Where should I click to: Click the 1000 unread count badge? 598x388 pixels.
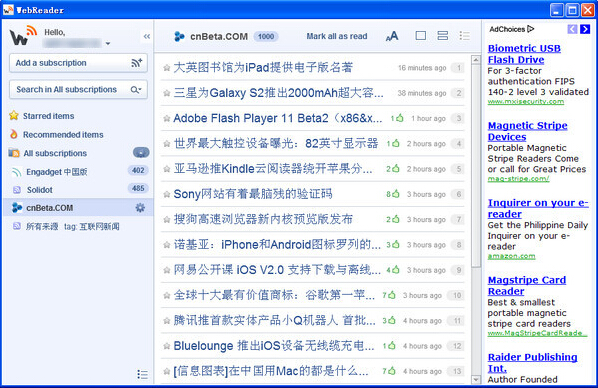[266, 36]
